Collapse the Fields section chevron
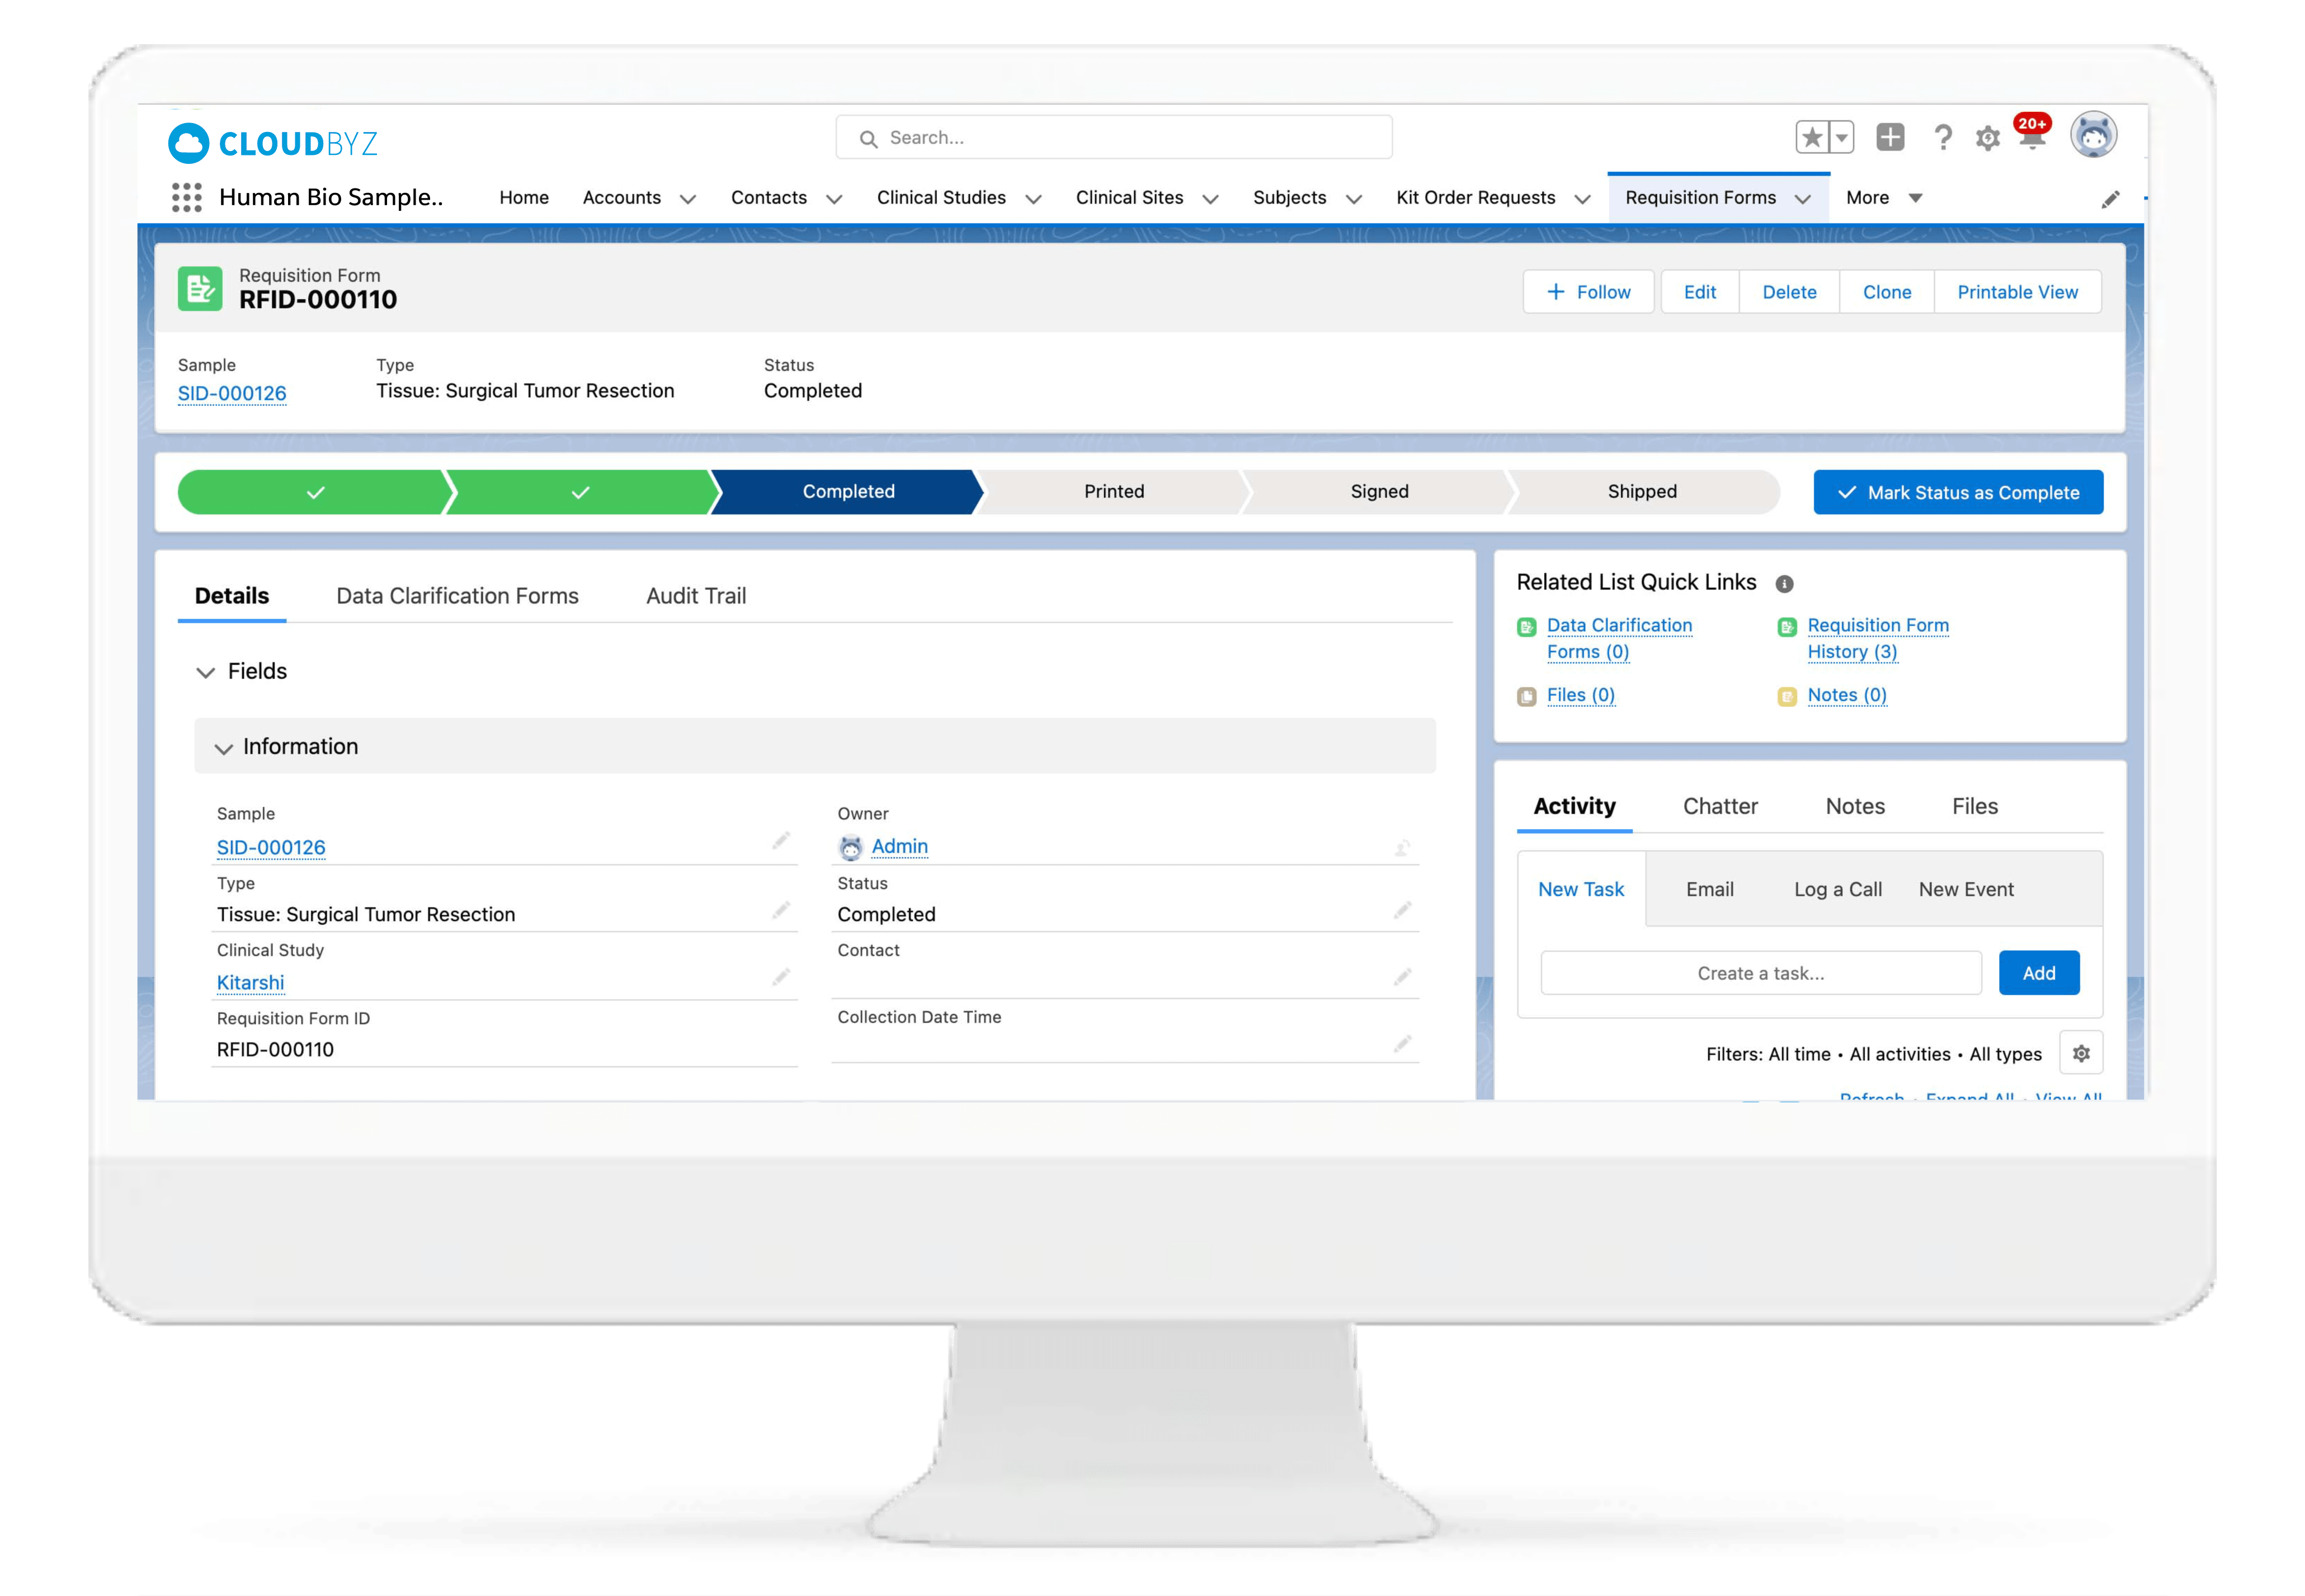Screen dimensions: 2305x1596 pyautogui.click(x=205, y=672)
